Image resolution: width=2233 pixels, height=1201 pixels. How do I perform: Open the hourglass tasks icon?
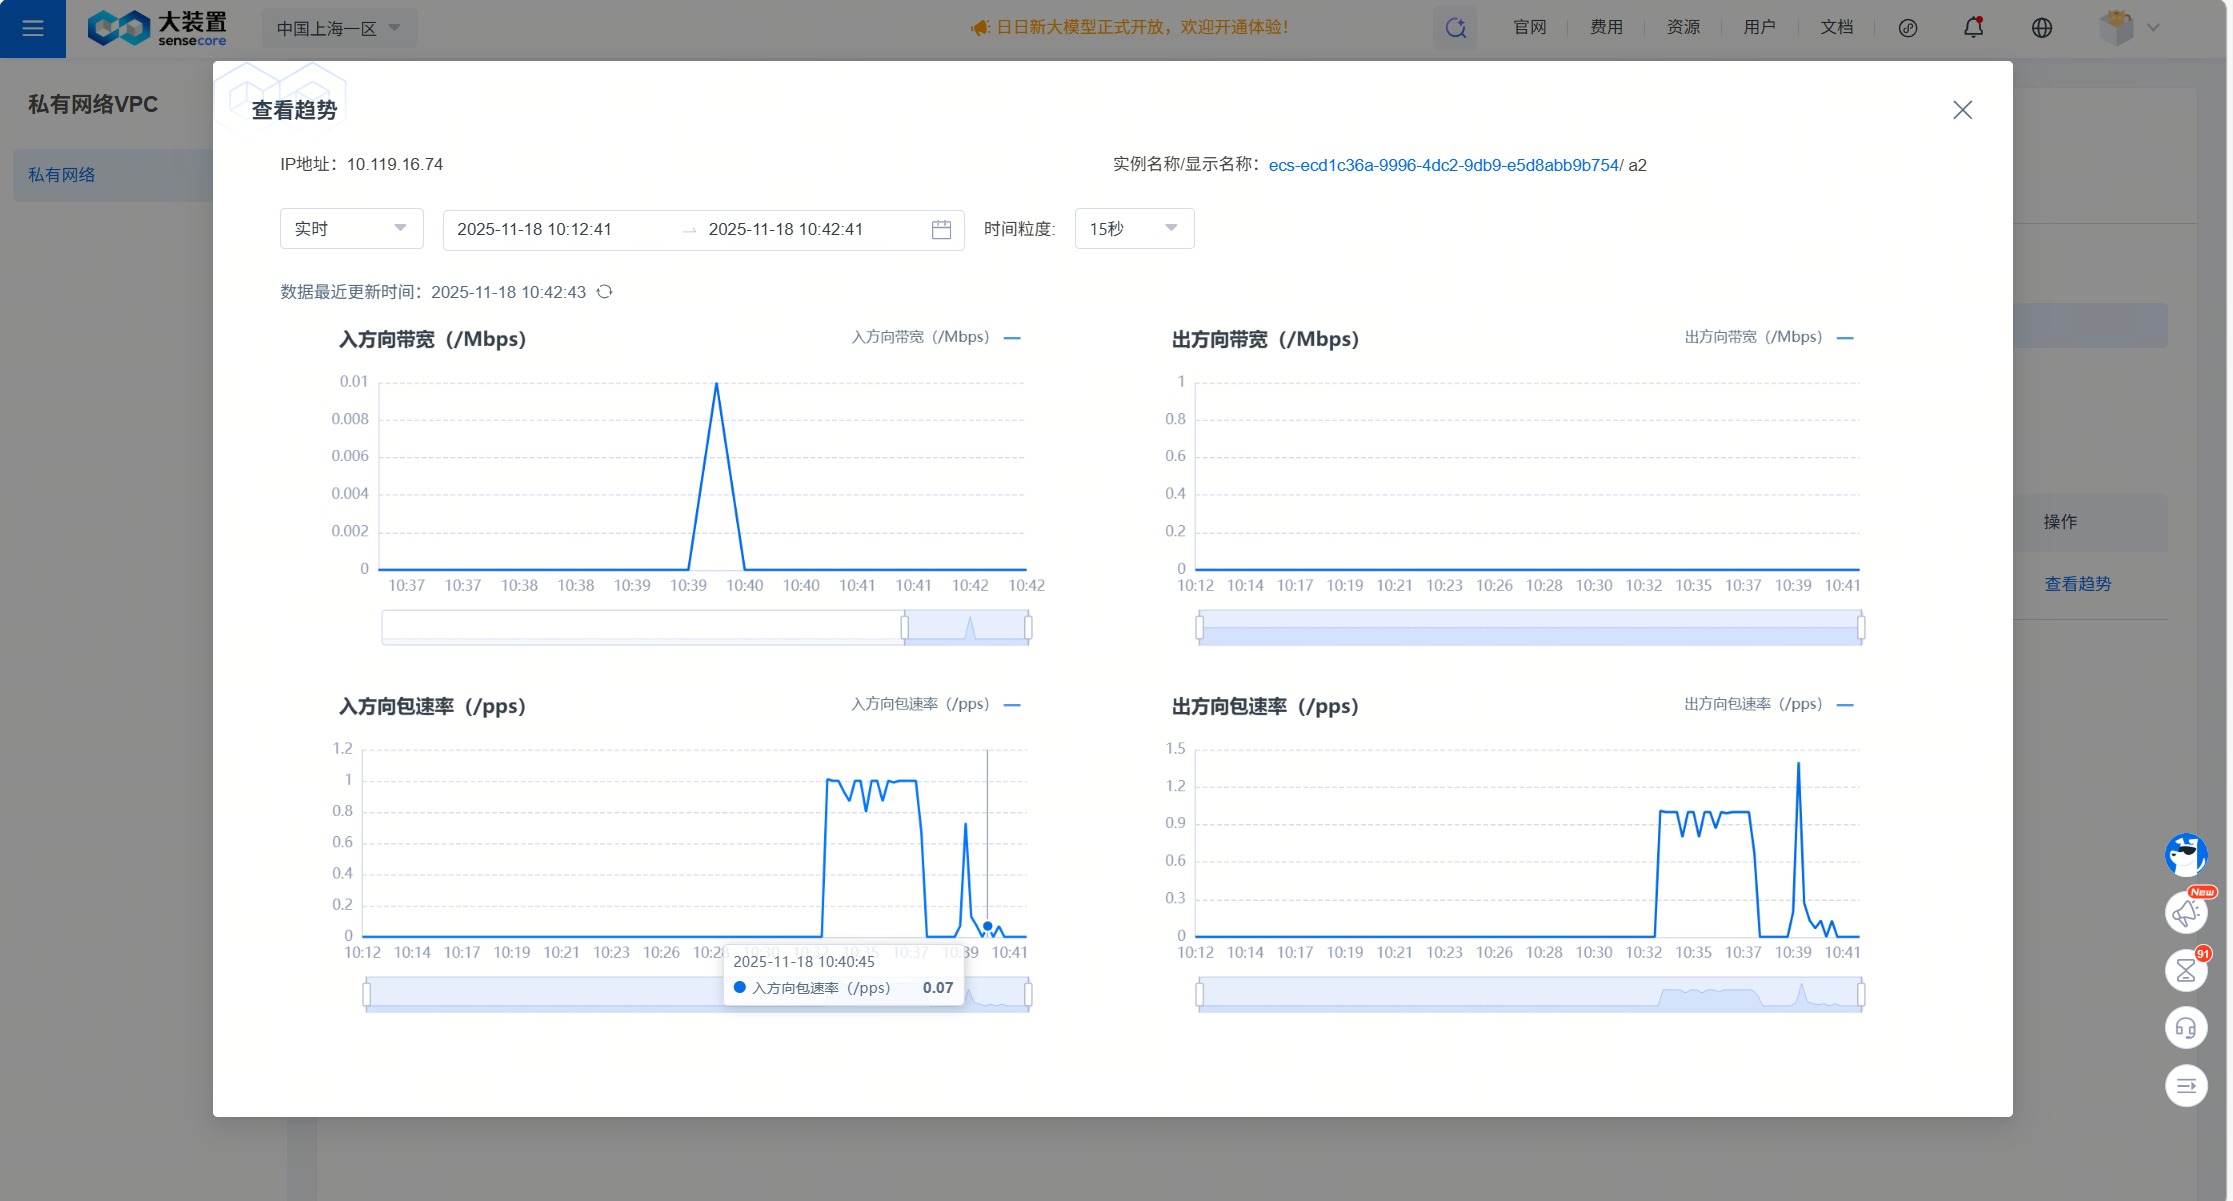pyautogui.click(x=2186, y=970)
